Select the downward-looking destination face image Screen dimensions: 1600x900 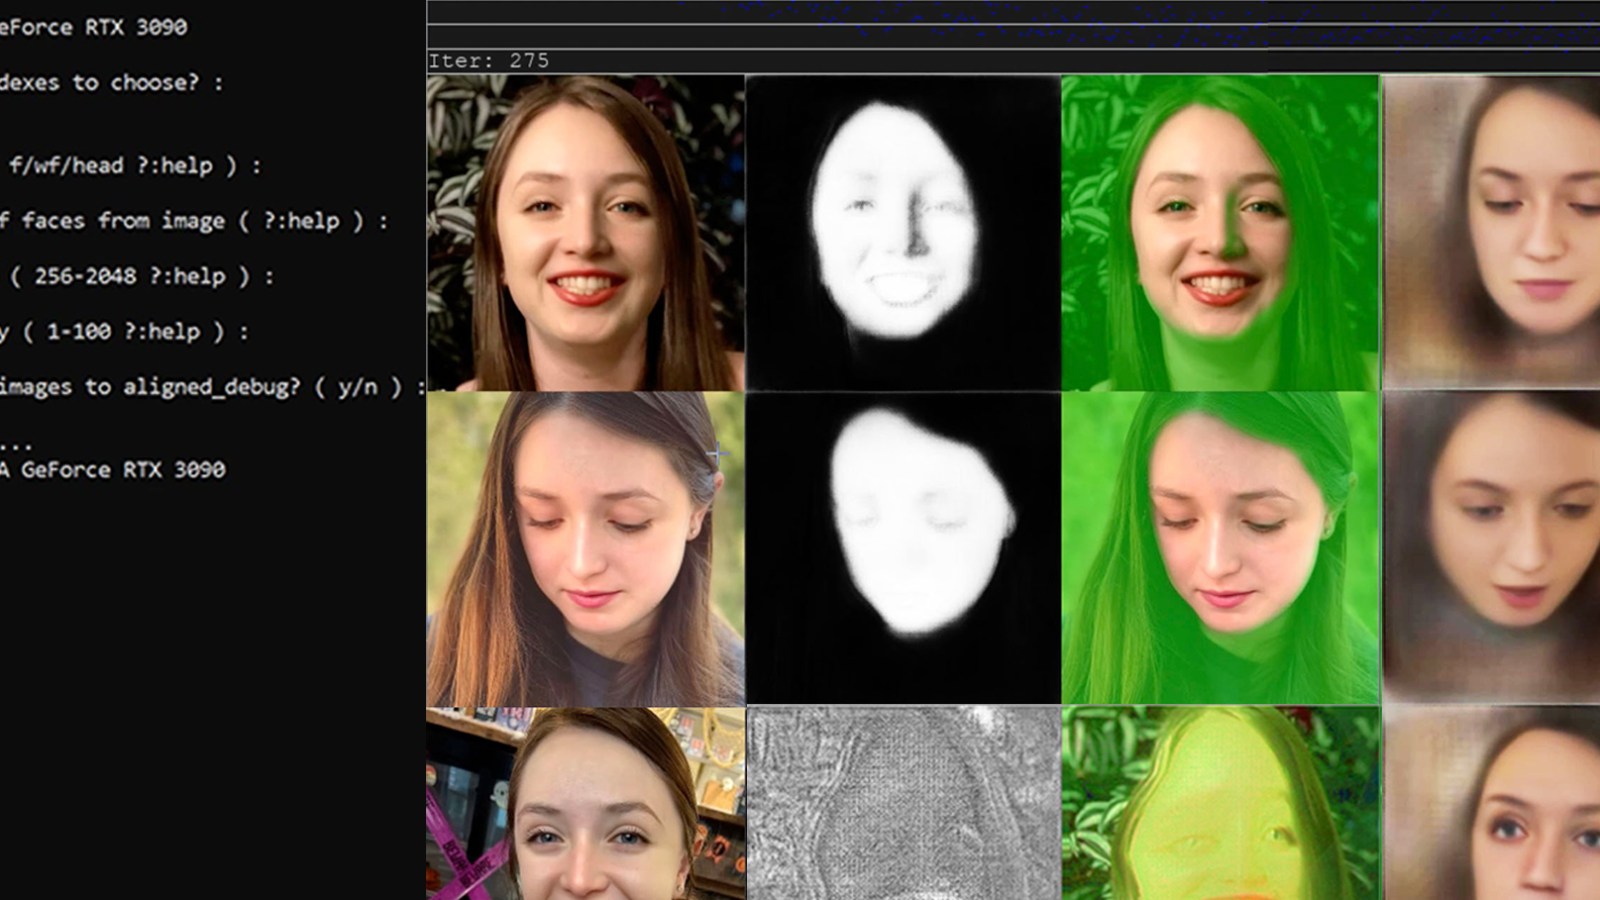[x=585, y=545]
